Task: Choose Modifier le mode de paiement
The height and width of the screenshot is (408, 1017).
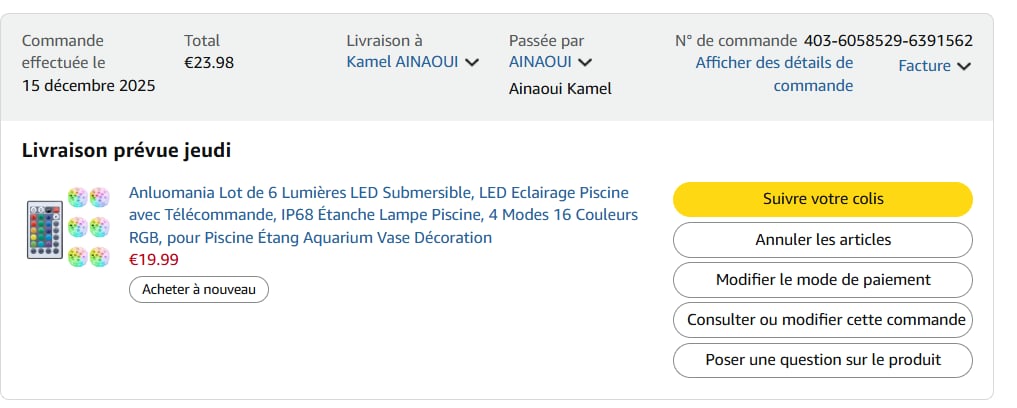Action: [822, 280]
